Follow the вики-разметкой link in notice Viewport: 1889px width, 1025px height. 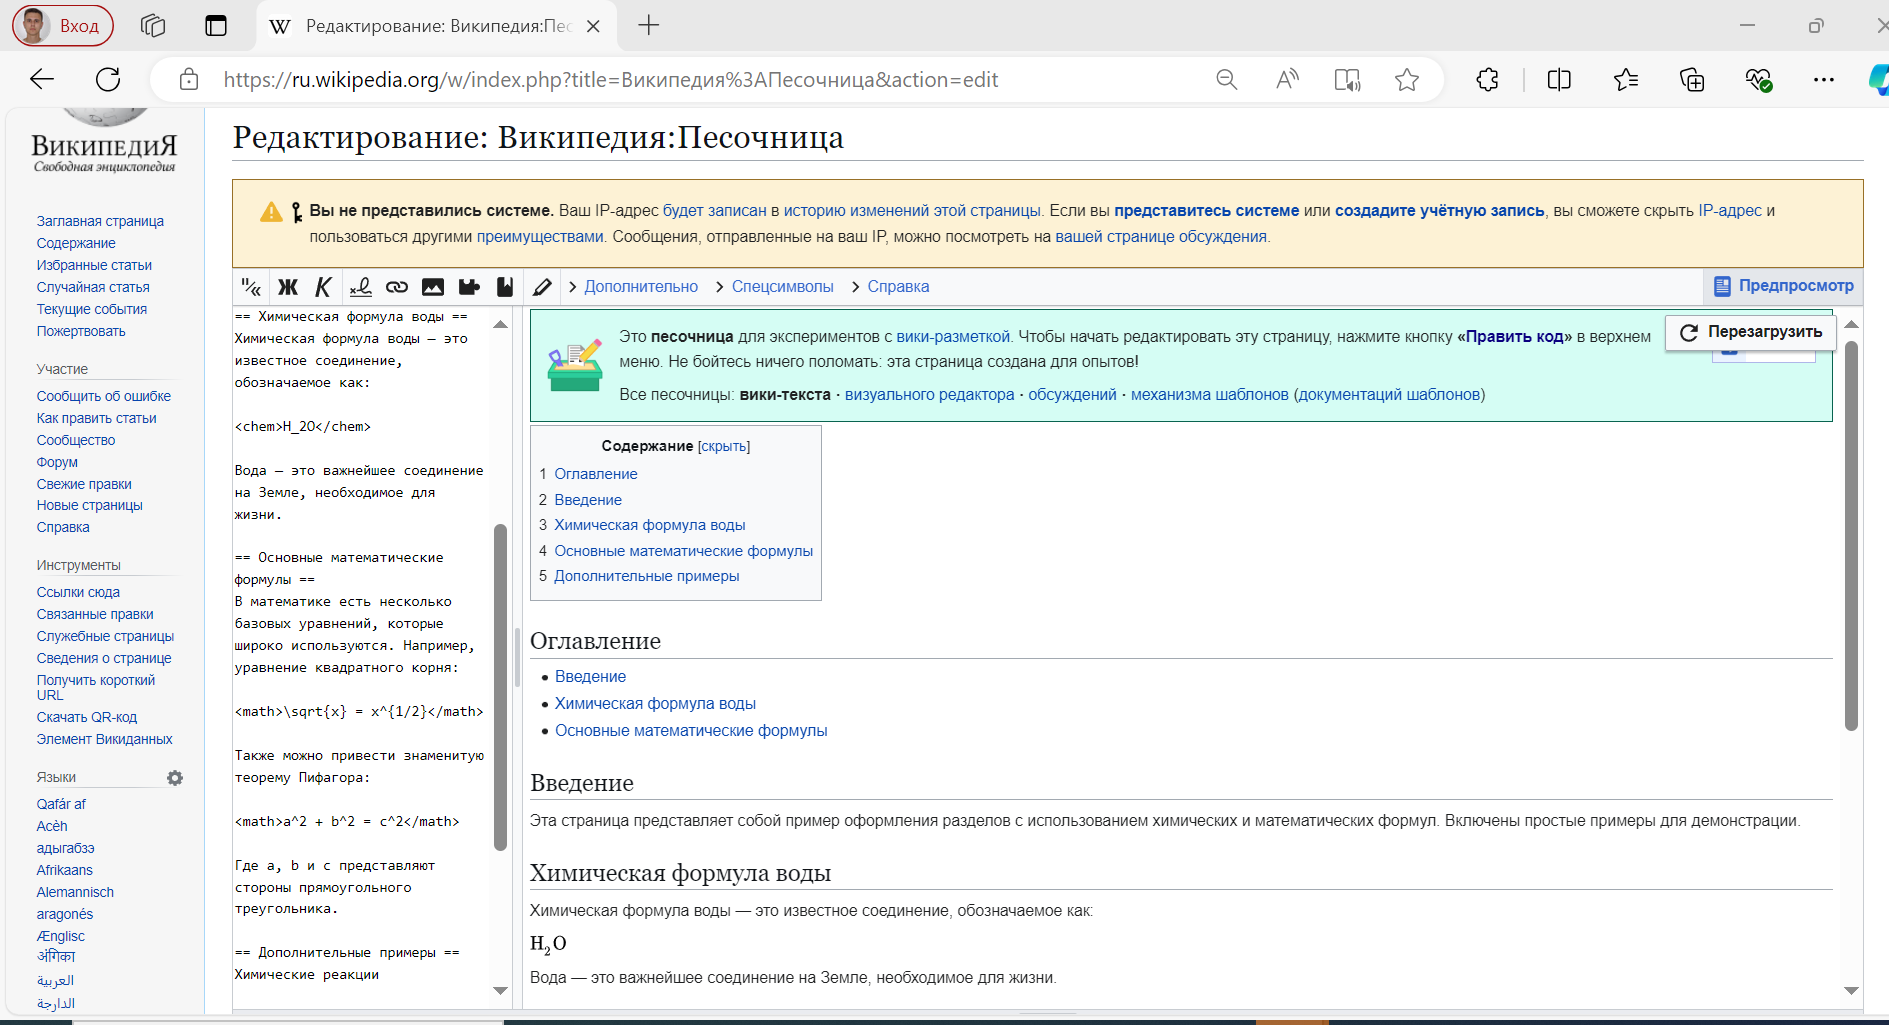953,337
